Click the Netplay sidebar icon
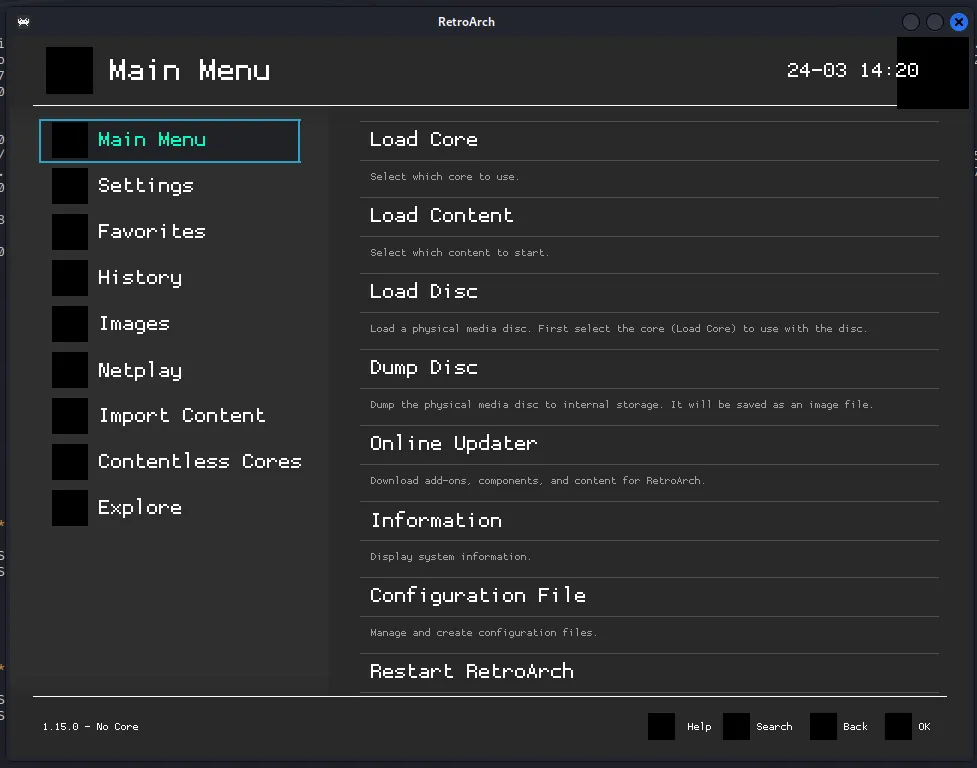The image size is (977, 768). (x=70, y=370)
